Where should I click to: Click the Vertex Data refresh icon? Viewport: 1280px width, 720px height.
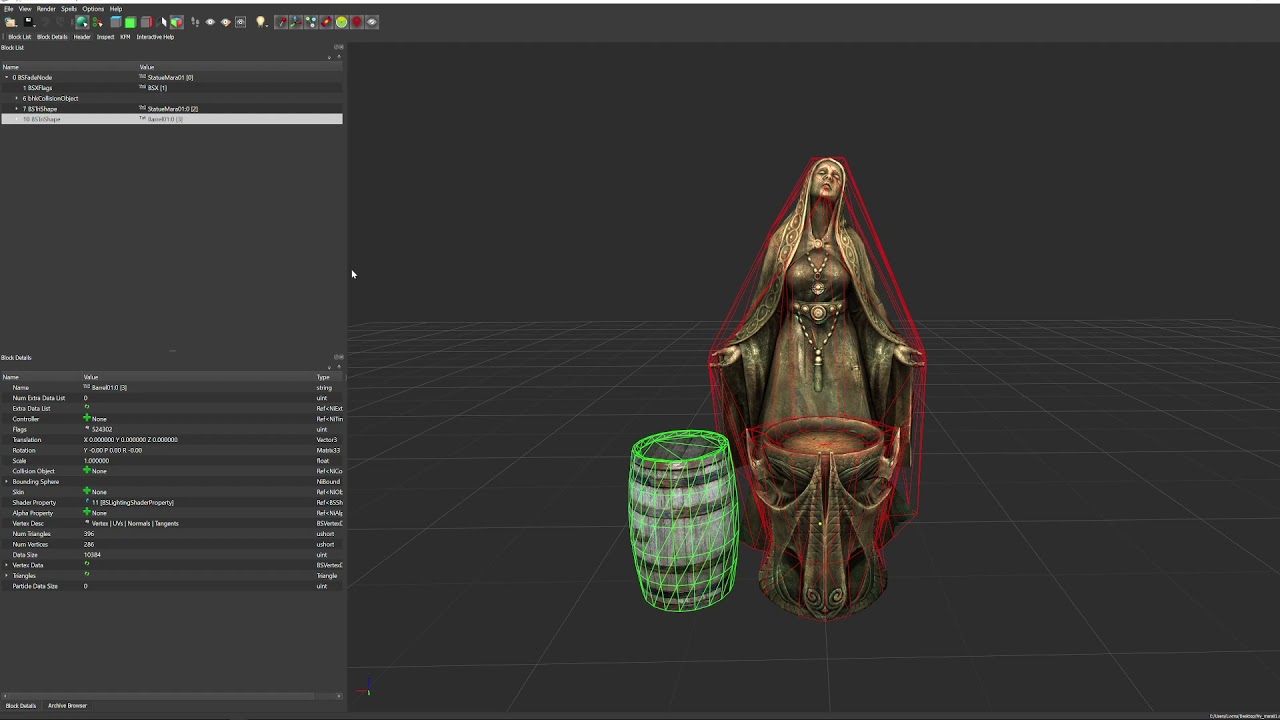coord(87,564)
